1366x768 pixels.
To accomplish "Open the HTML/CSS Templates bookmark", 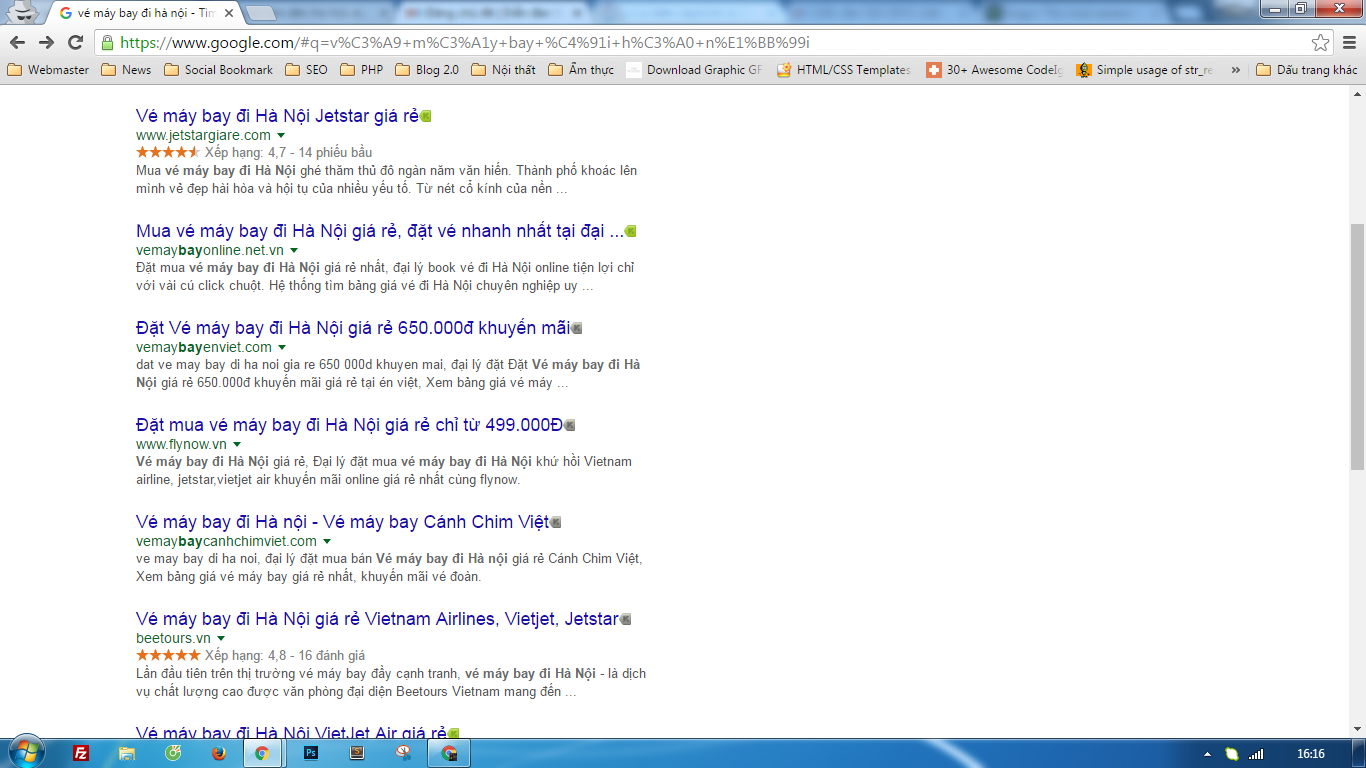I will pyautogui.click(x=843, y=70).
